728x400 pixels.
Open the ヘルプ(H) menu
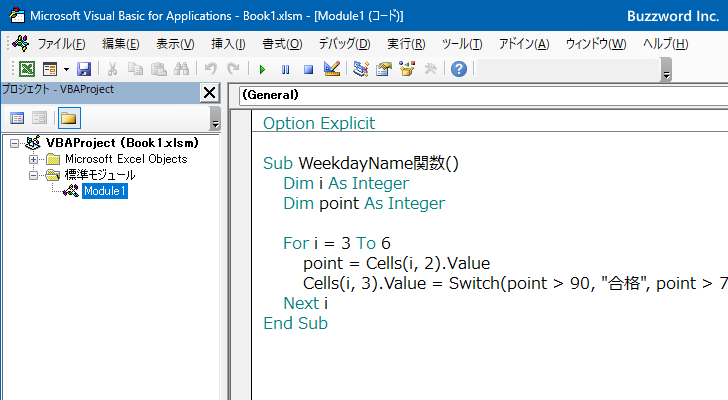(665, 44)
